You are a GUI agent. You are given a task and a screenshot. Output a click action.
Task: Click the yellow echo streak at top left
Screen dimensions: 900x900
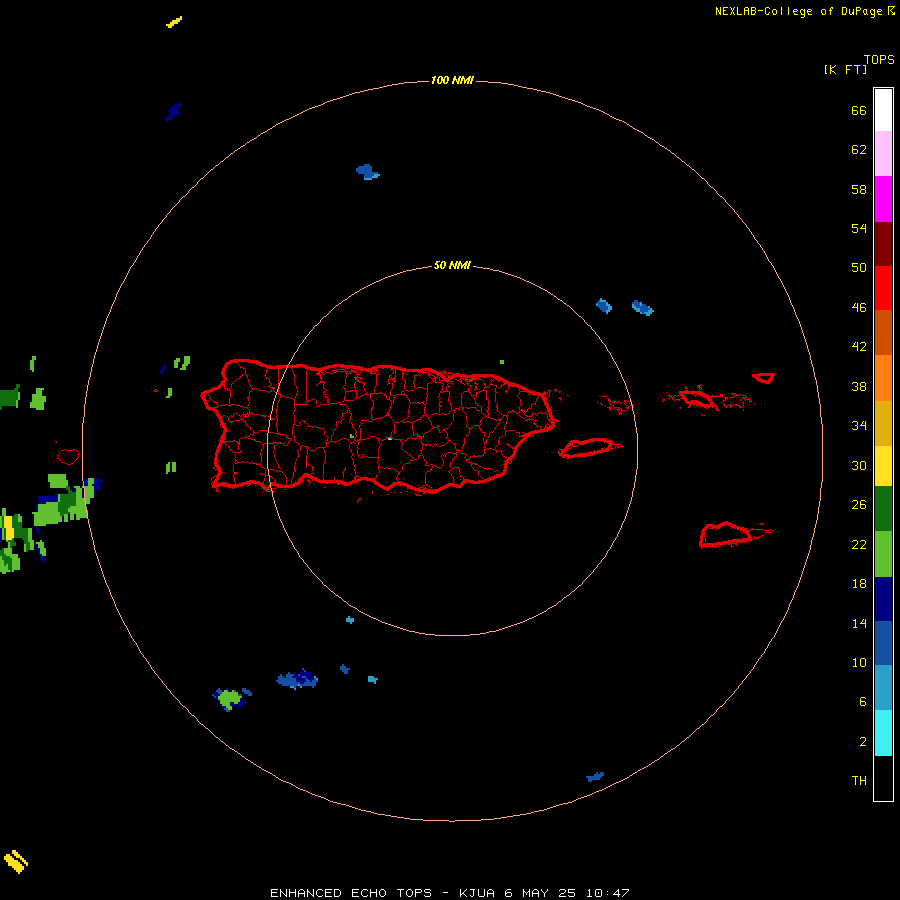pyautogui.click(x=174, y=22)
